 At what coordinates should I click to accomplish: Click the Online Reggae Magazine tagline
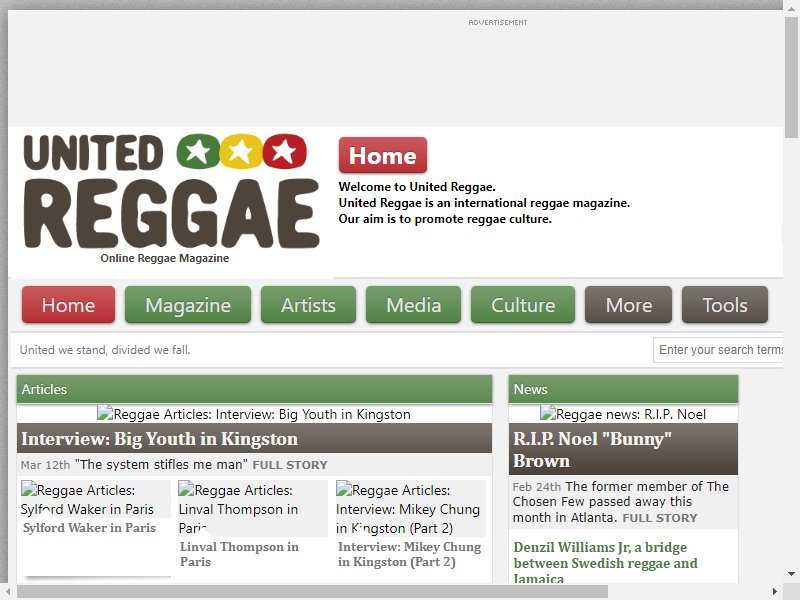coord(165,258)
